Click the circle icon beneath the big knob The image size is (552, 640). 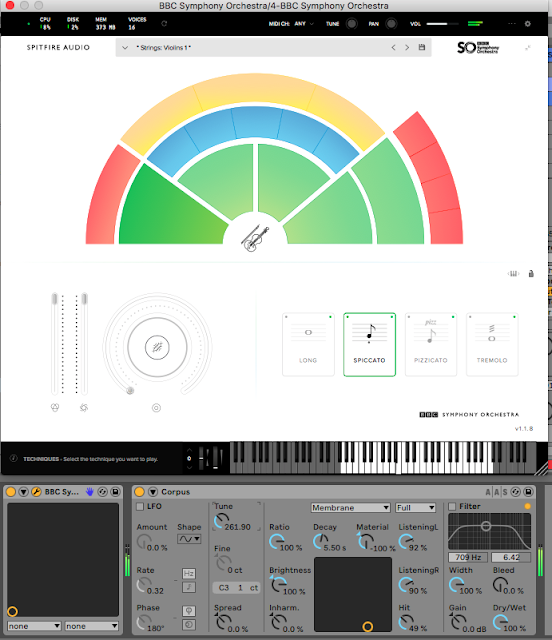tap(156, 407)
